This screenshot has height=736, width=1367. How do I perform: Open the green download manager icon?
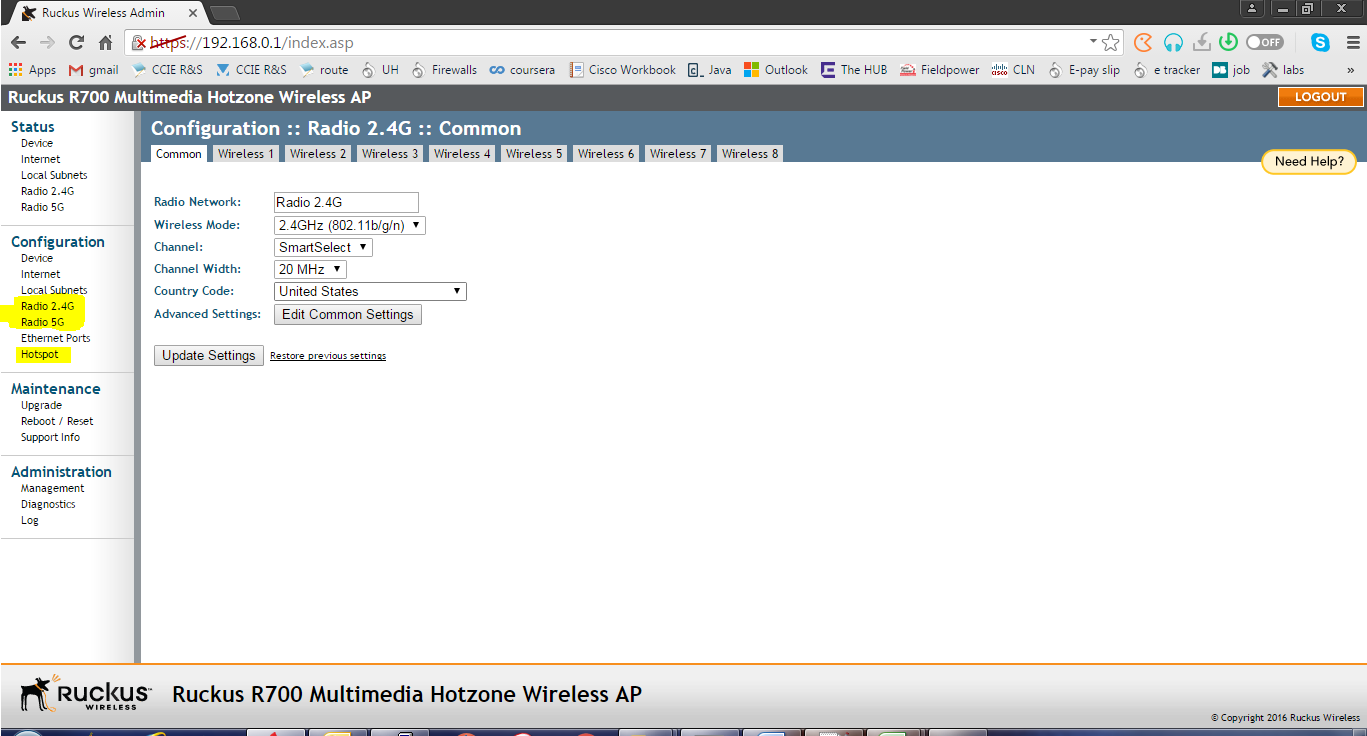pos(1228,42)
